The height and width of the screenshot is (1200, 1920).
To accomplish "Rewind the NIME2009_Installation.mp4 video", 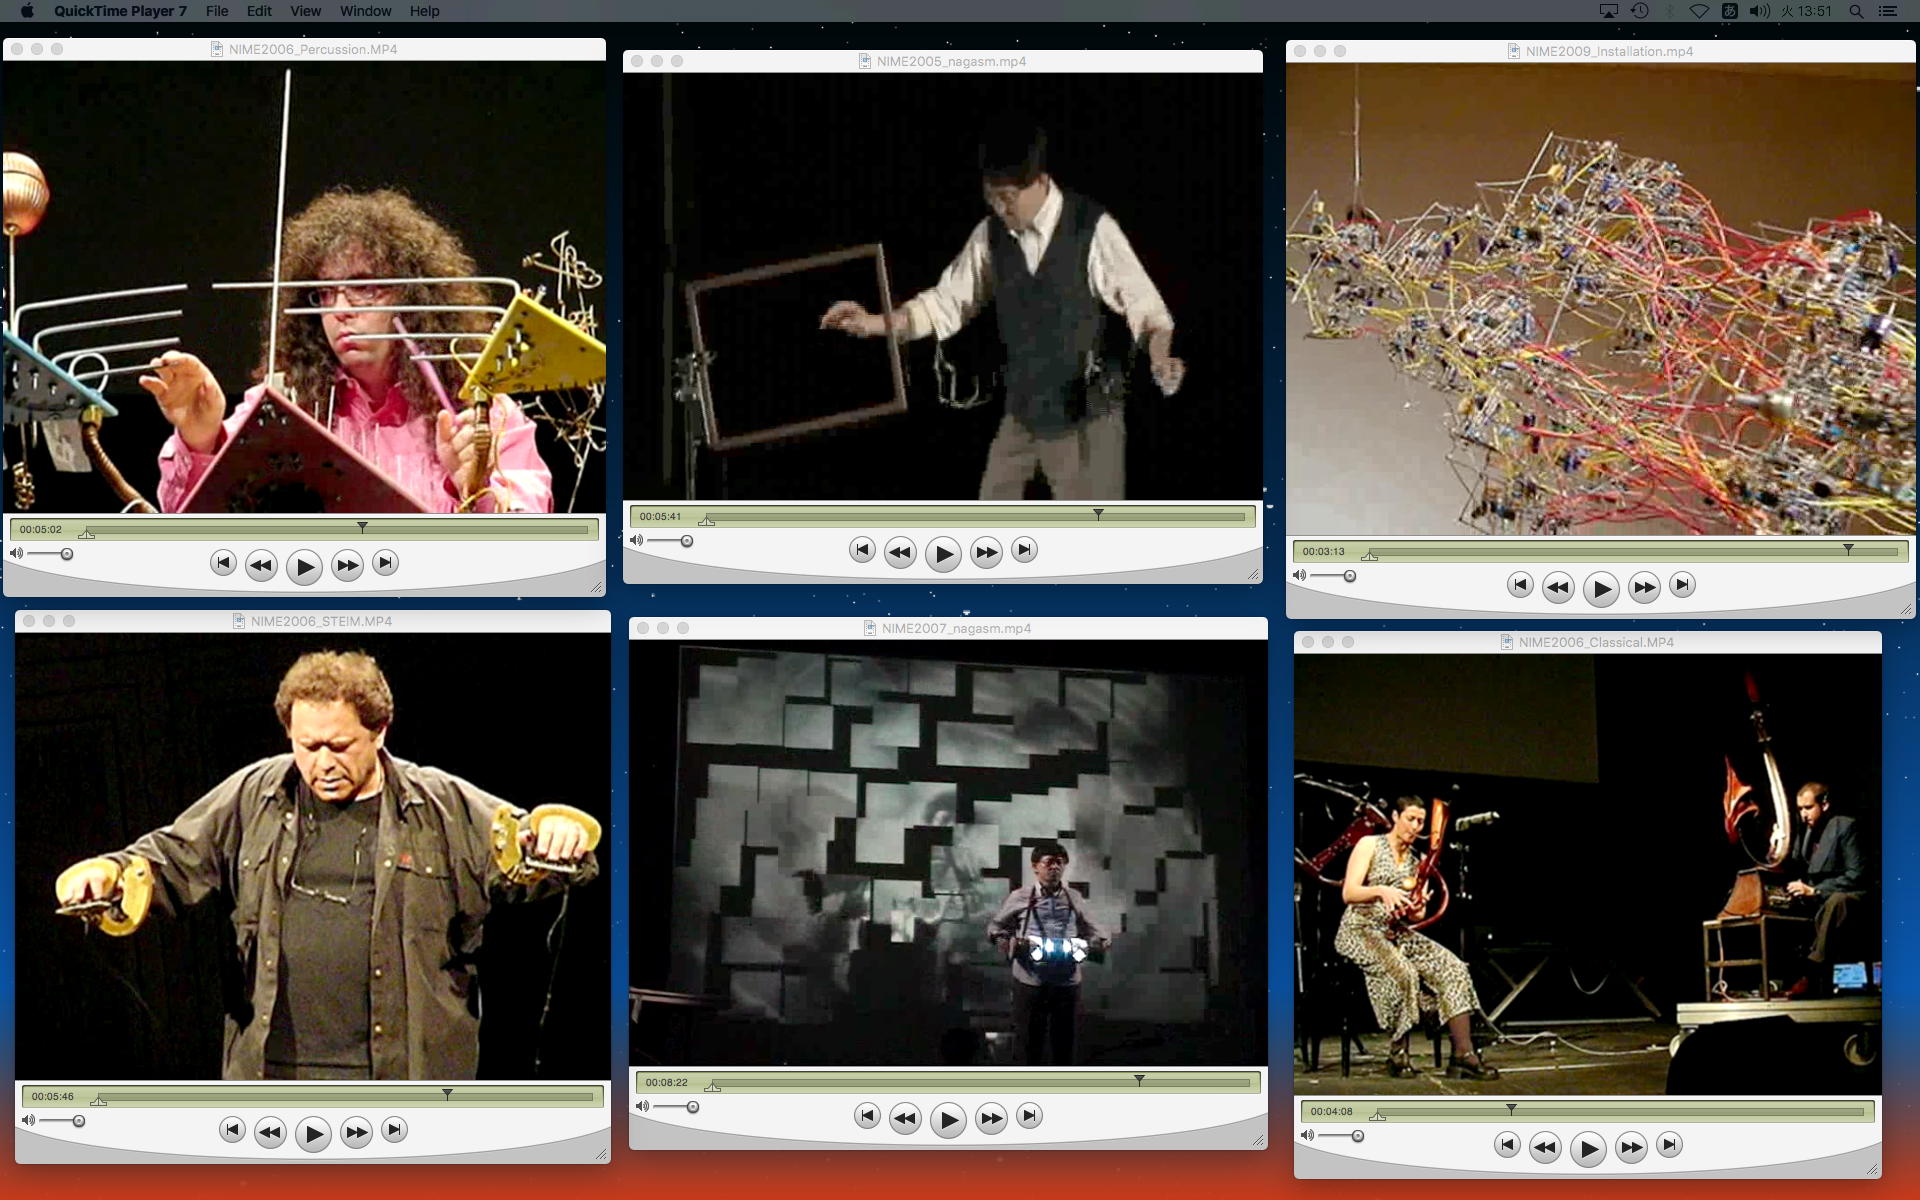I will [x=1558, y=588].
